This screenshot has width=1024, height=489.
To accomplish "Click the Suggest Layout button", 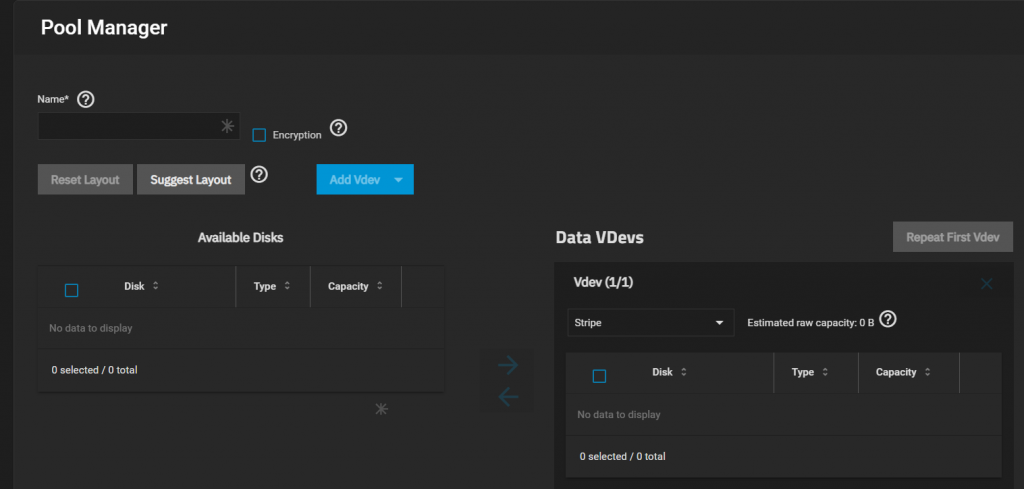I will [191, 180].
